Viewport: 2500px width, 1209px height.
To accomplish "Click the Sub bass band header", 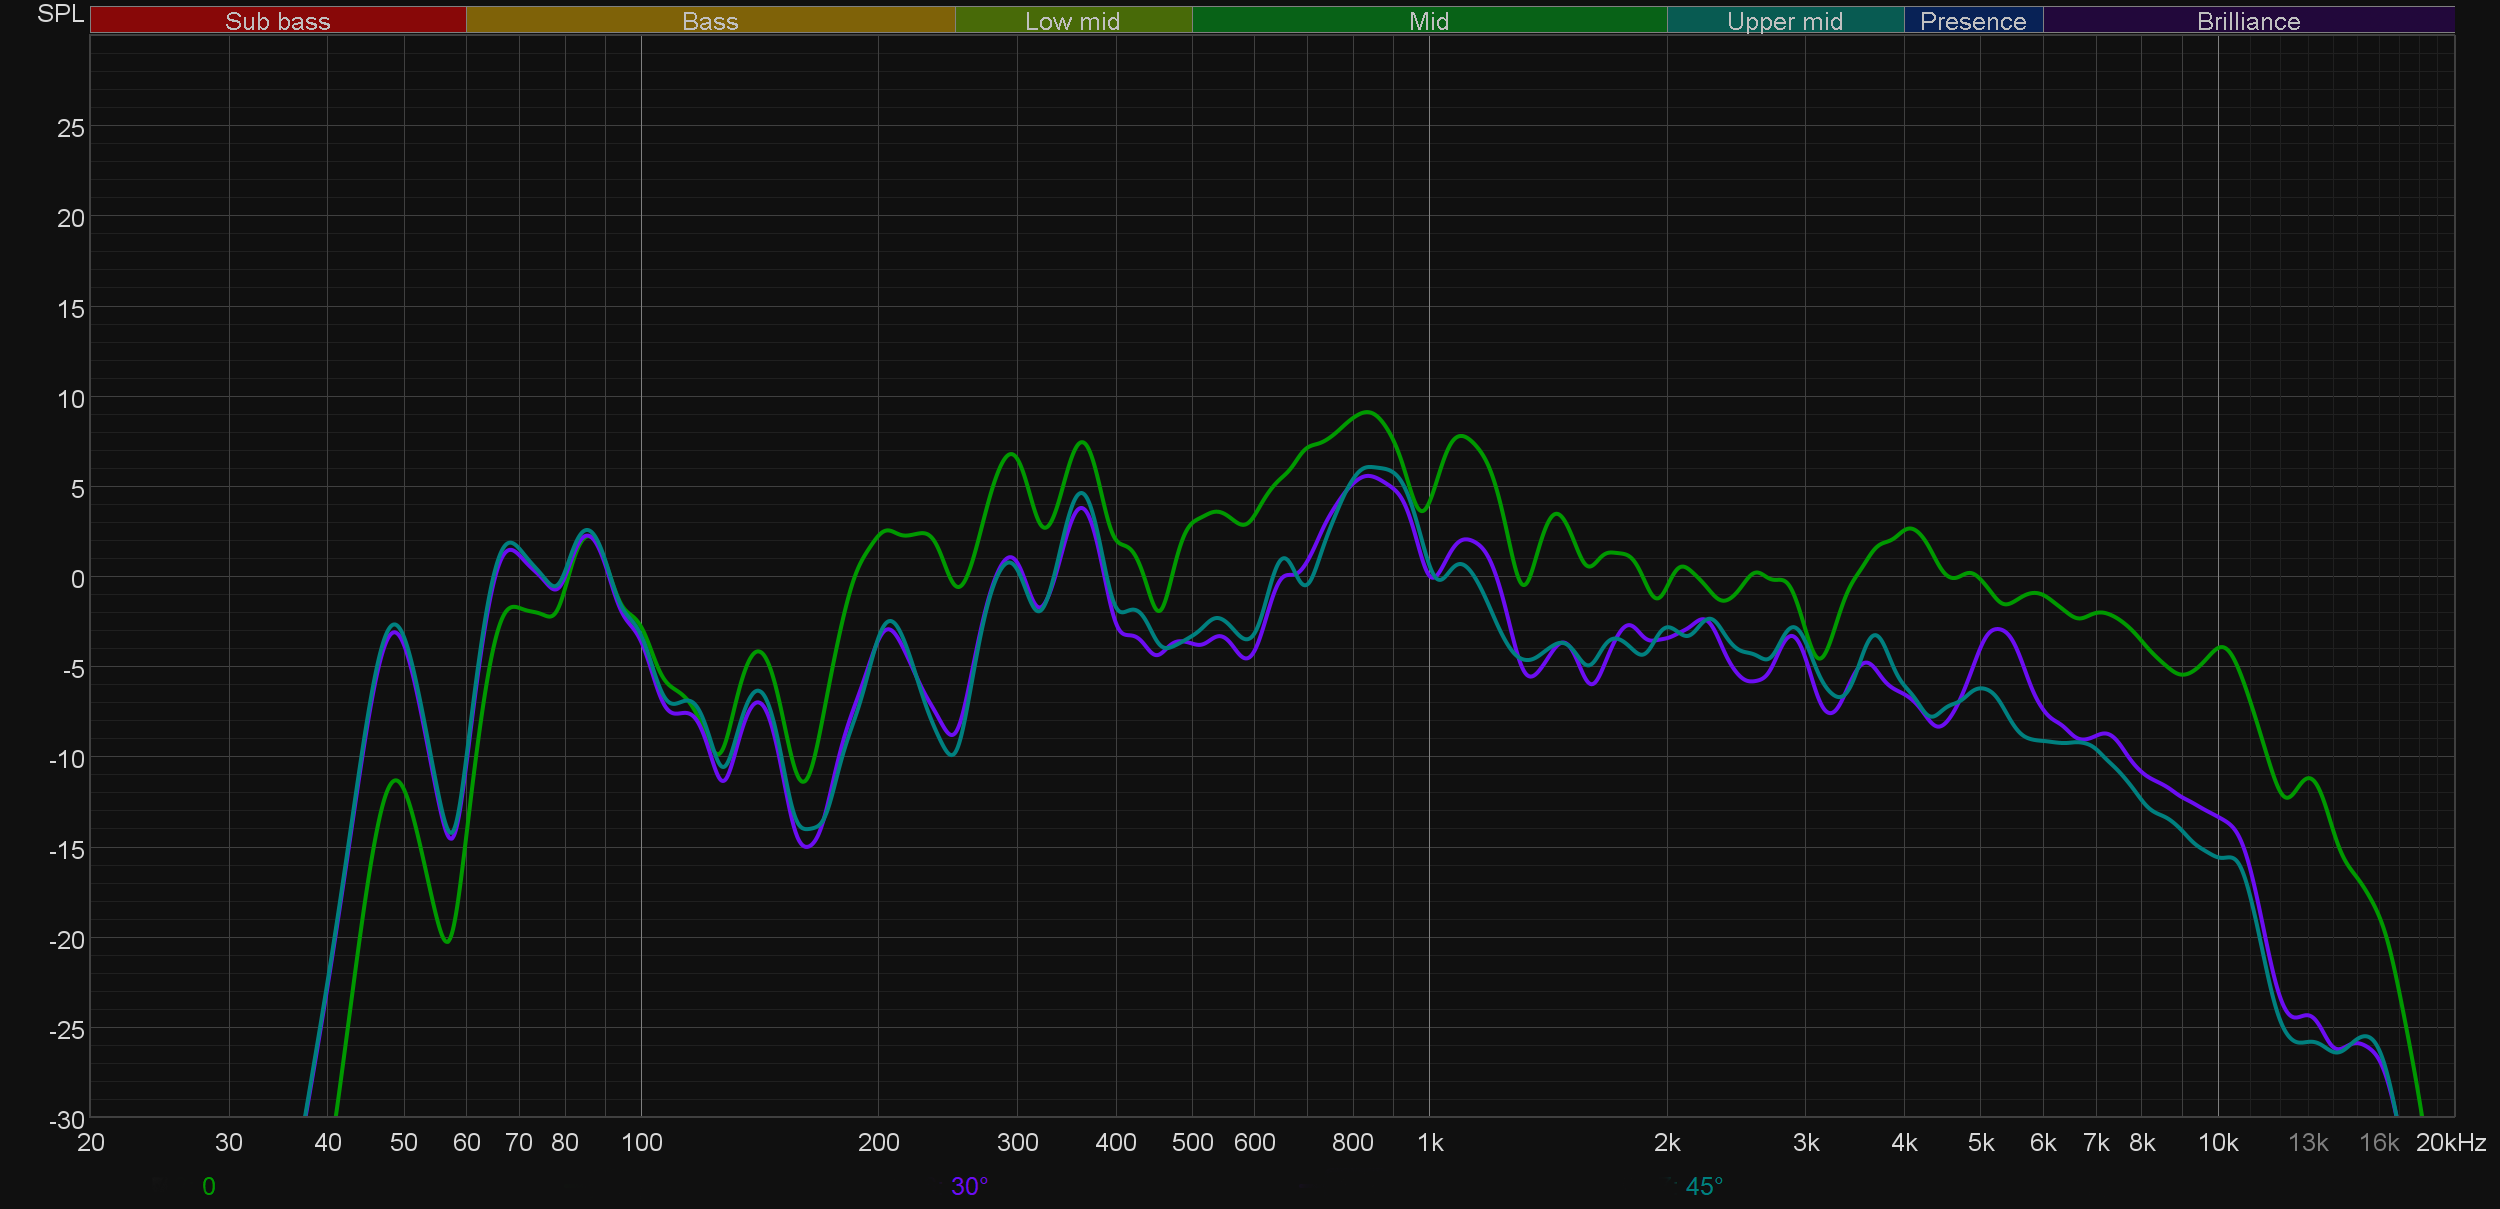I will pos(277,20).
